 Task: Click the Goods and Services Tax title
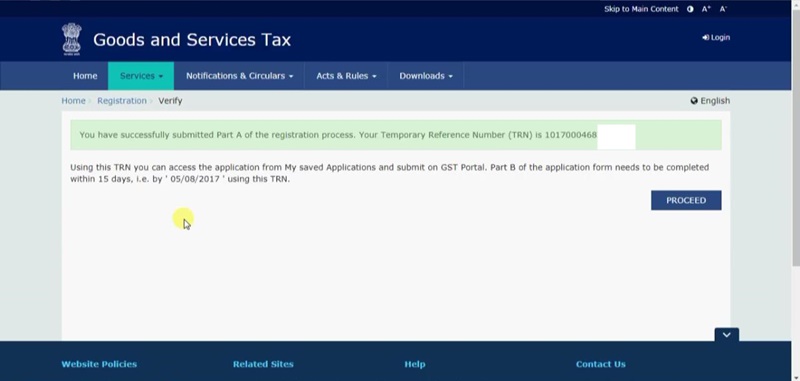(192, 40)
